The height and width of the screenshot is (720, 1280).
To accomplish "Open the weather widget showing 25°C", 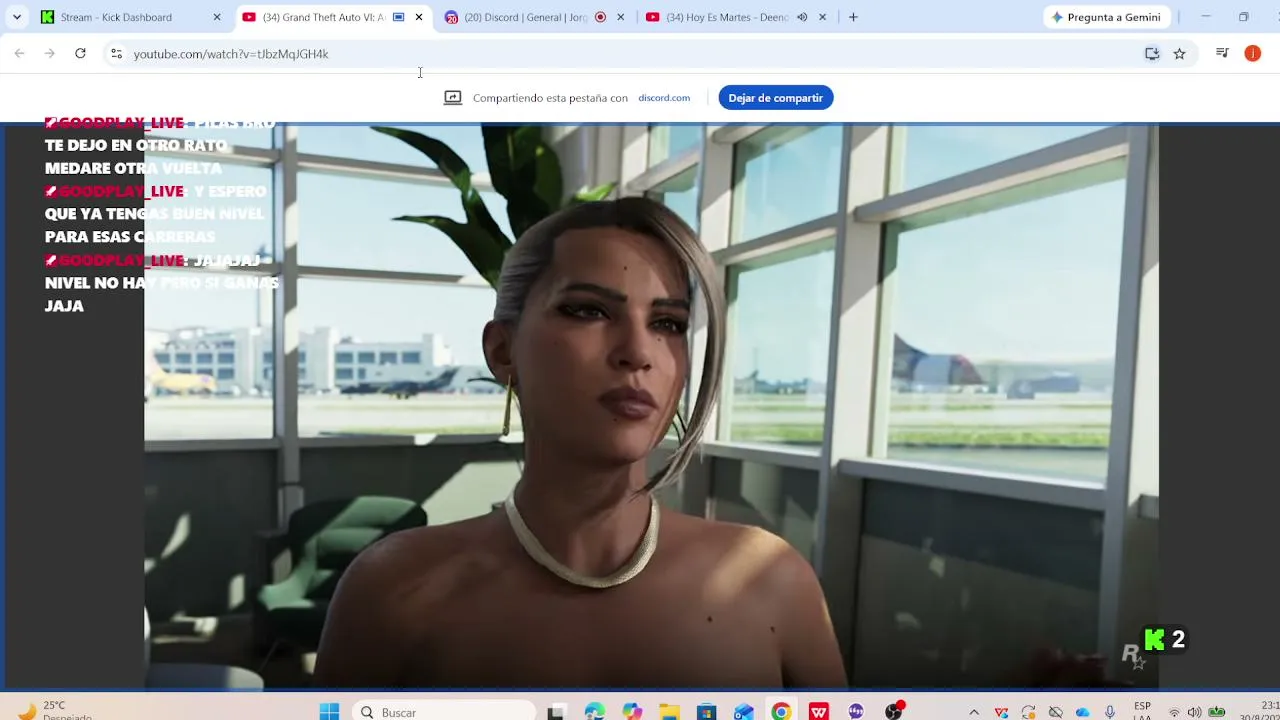I will (x=55, y=711).
